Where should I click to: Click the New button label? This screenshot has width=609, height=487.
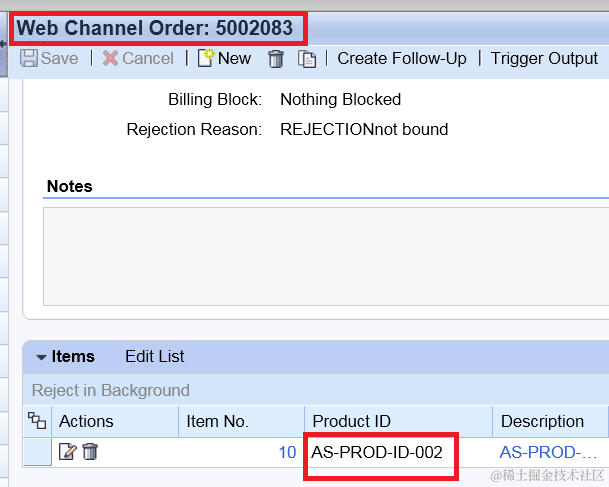click(x=234, y=58)
